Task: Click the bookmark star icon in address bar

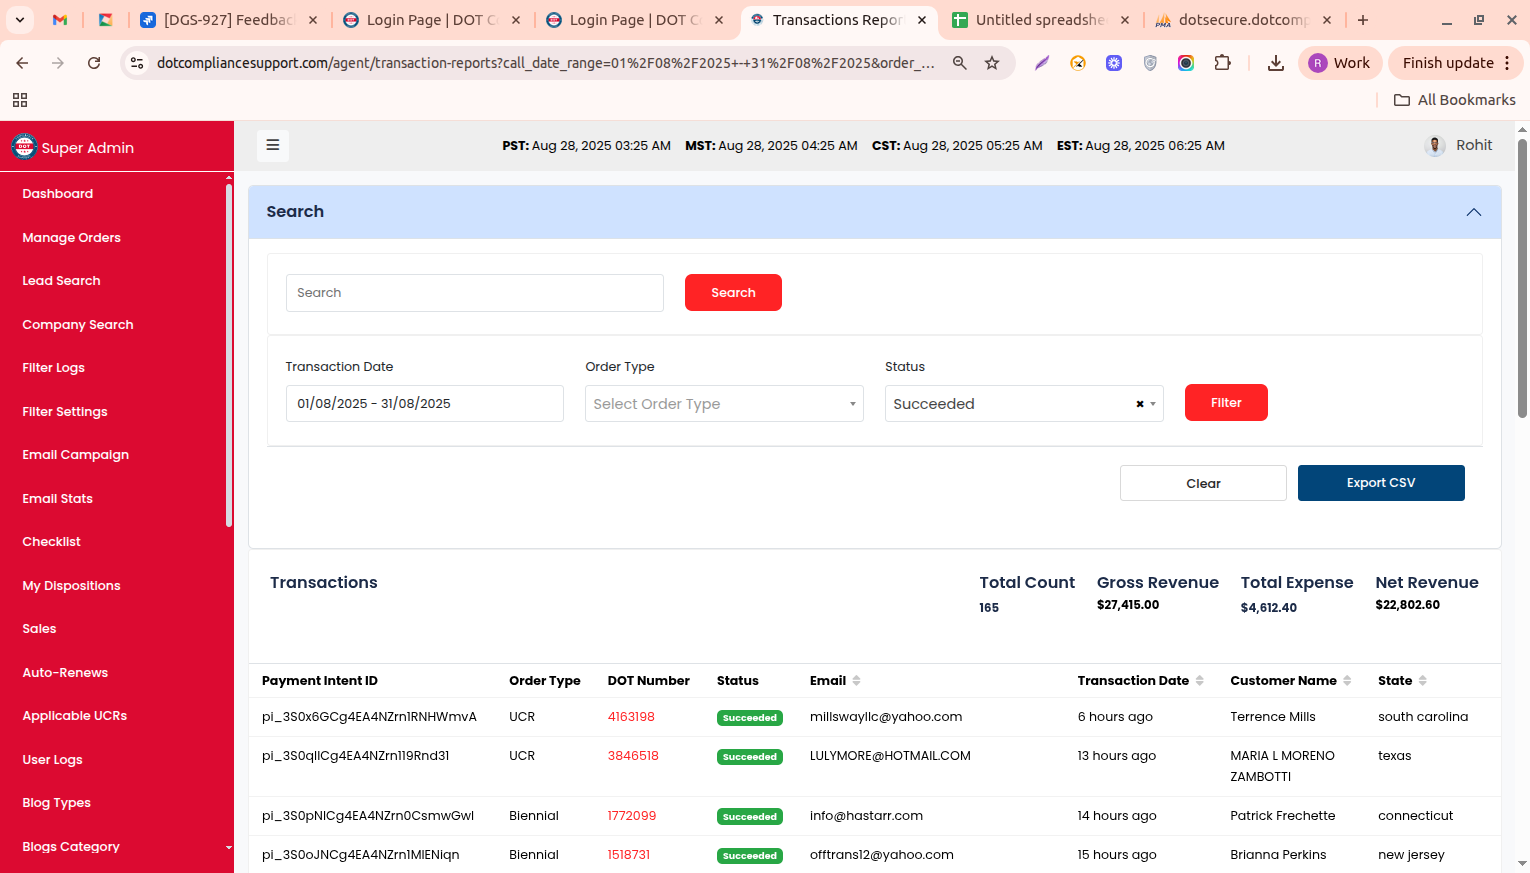Action: pyautogui.click(x=991, y=63)
